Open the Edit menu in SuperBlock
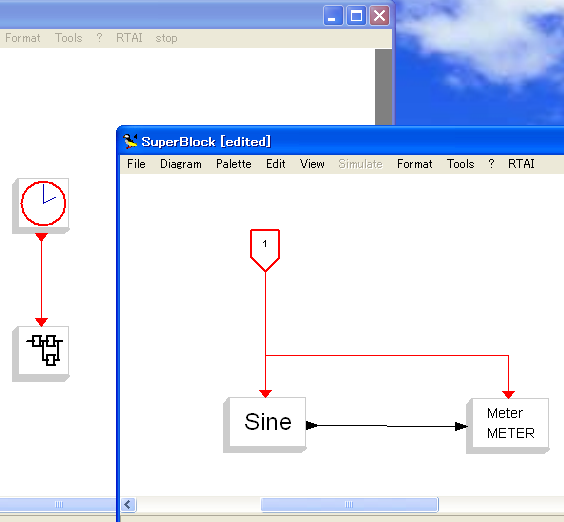Viewport: 564px width, 522px height. [276, 164]
